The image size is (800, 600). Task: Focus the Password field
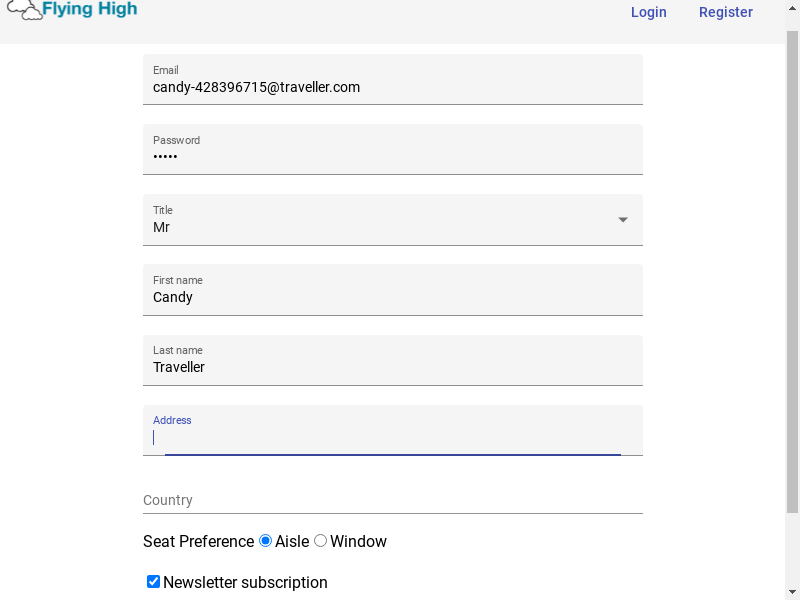pos(392,157)
